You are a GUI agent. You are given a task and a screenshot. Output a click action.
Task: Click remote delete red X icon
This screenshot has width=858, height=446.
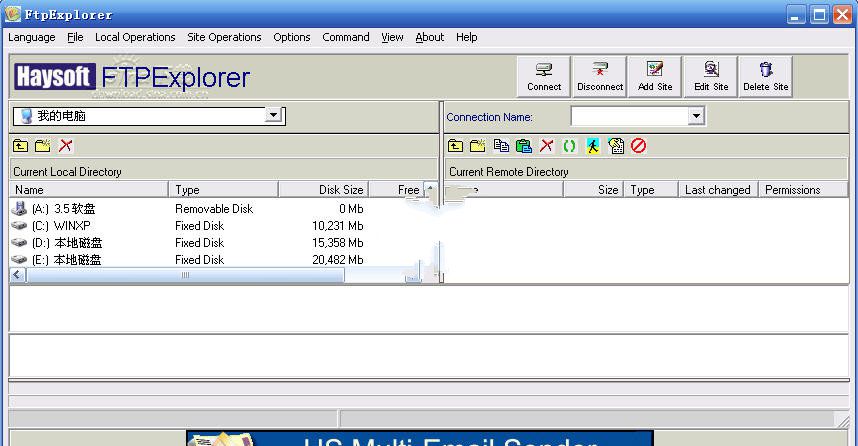point(546,146)
